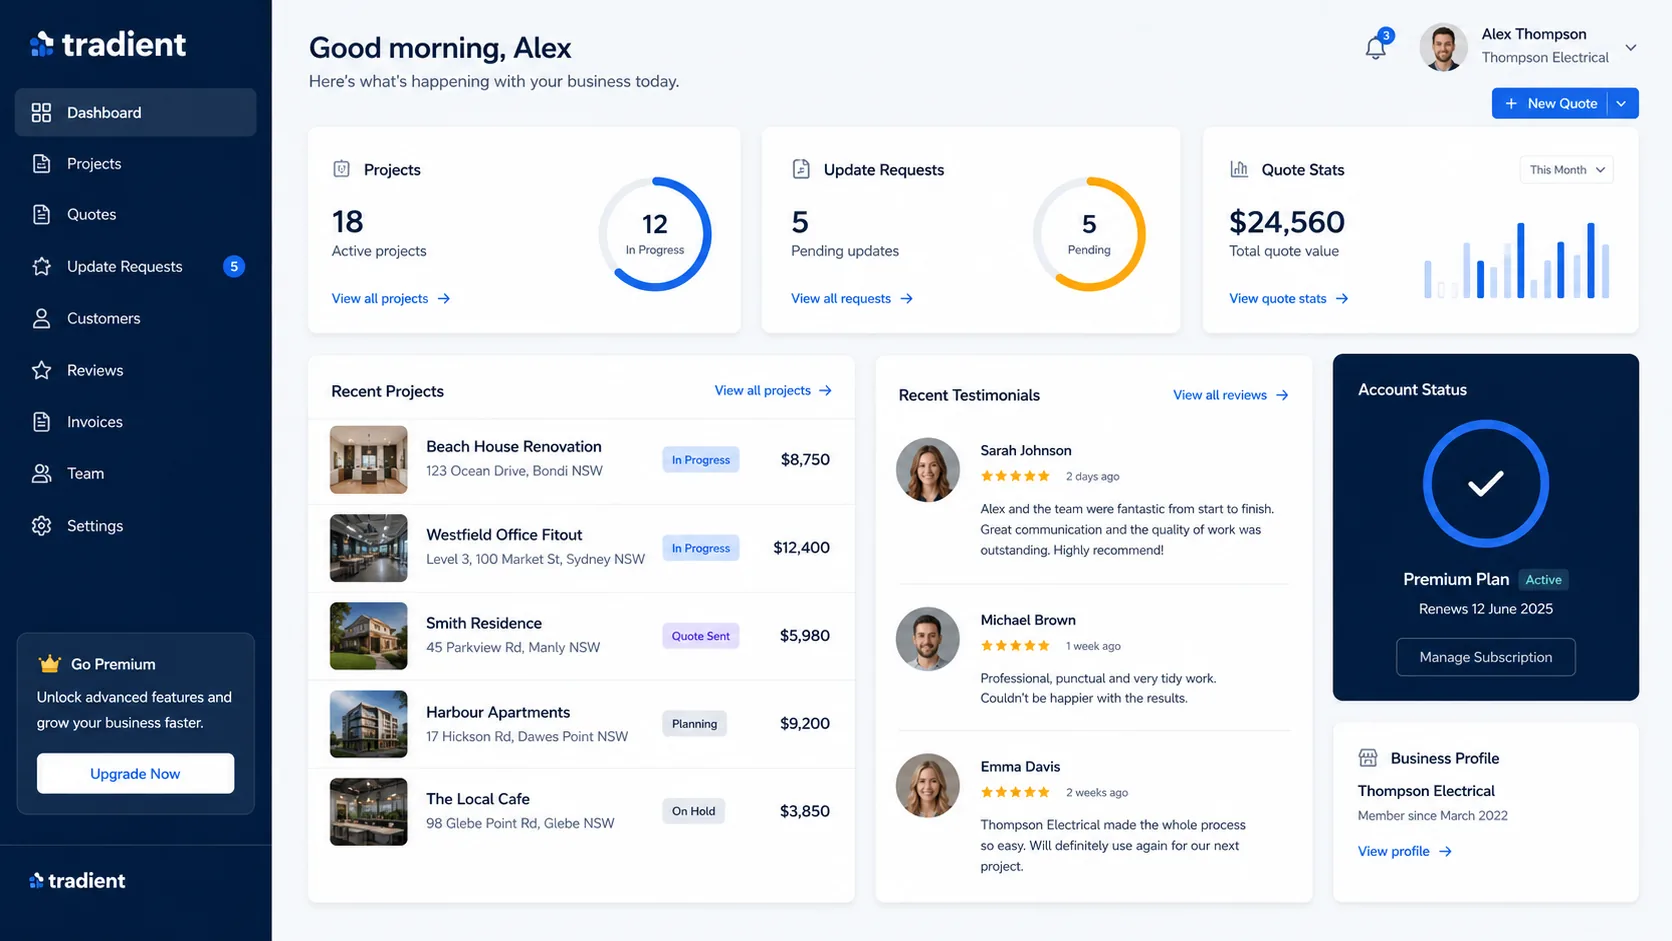Image resolution: width=1672 pixels, height=941 pixels.
Task: Open Dashboard from the sidebar menu
Action: 135,113
